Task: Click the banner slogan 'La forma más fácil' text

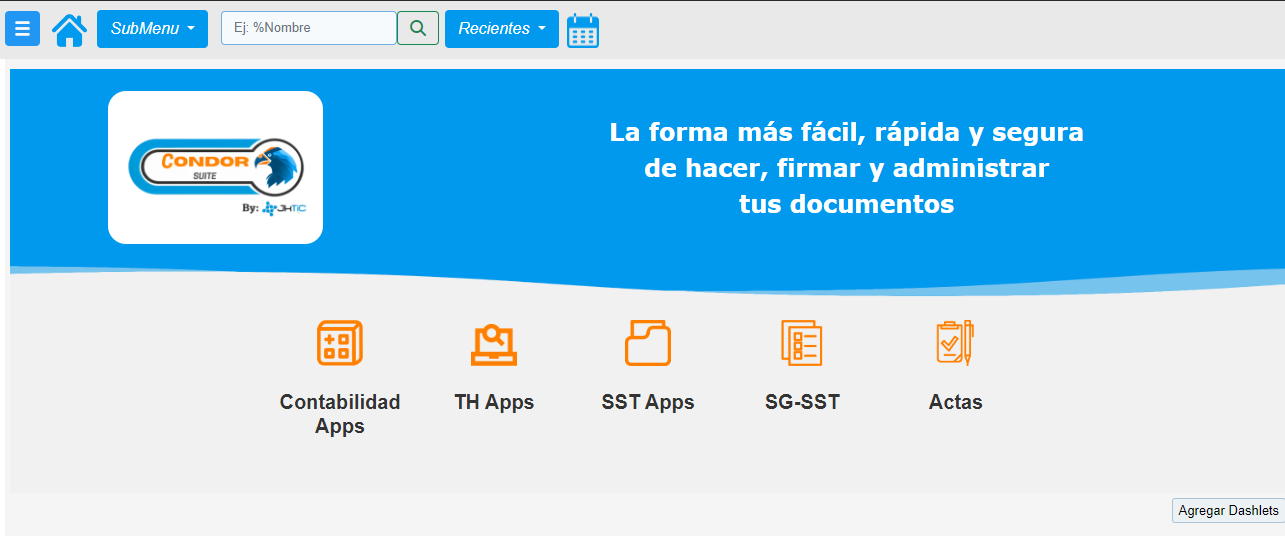Action: [x=847, y=168]
